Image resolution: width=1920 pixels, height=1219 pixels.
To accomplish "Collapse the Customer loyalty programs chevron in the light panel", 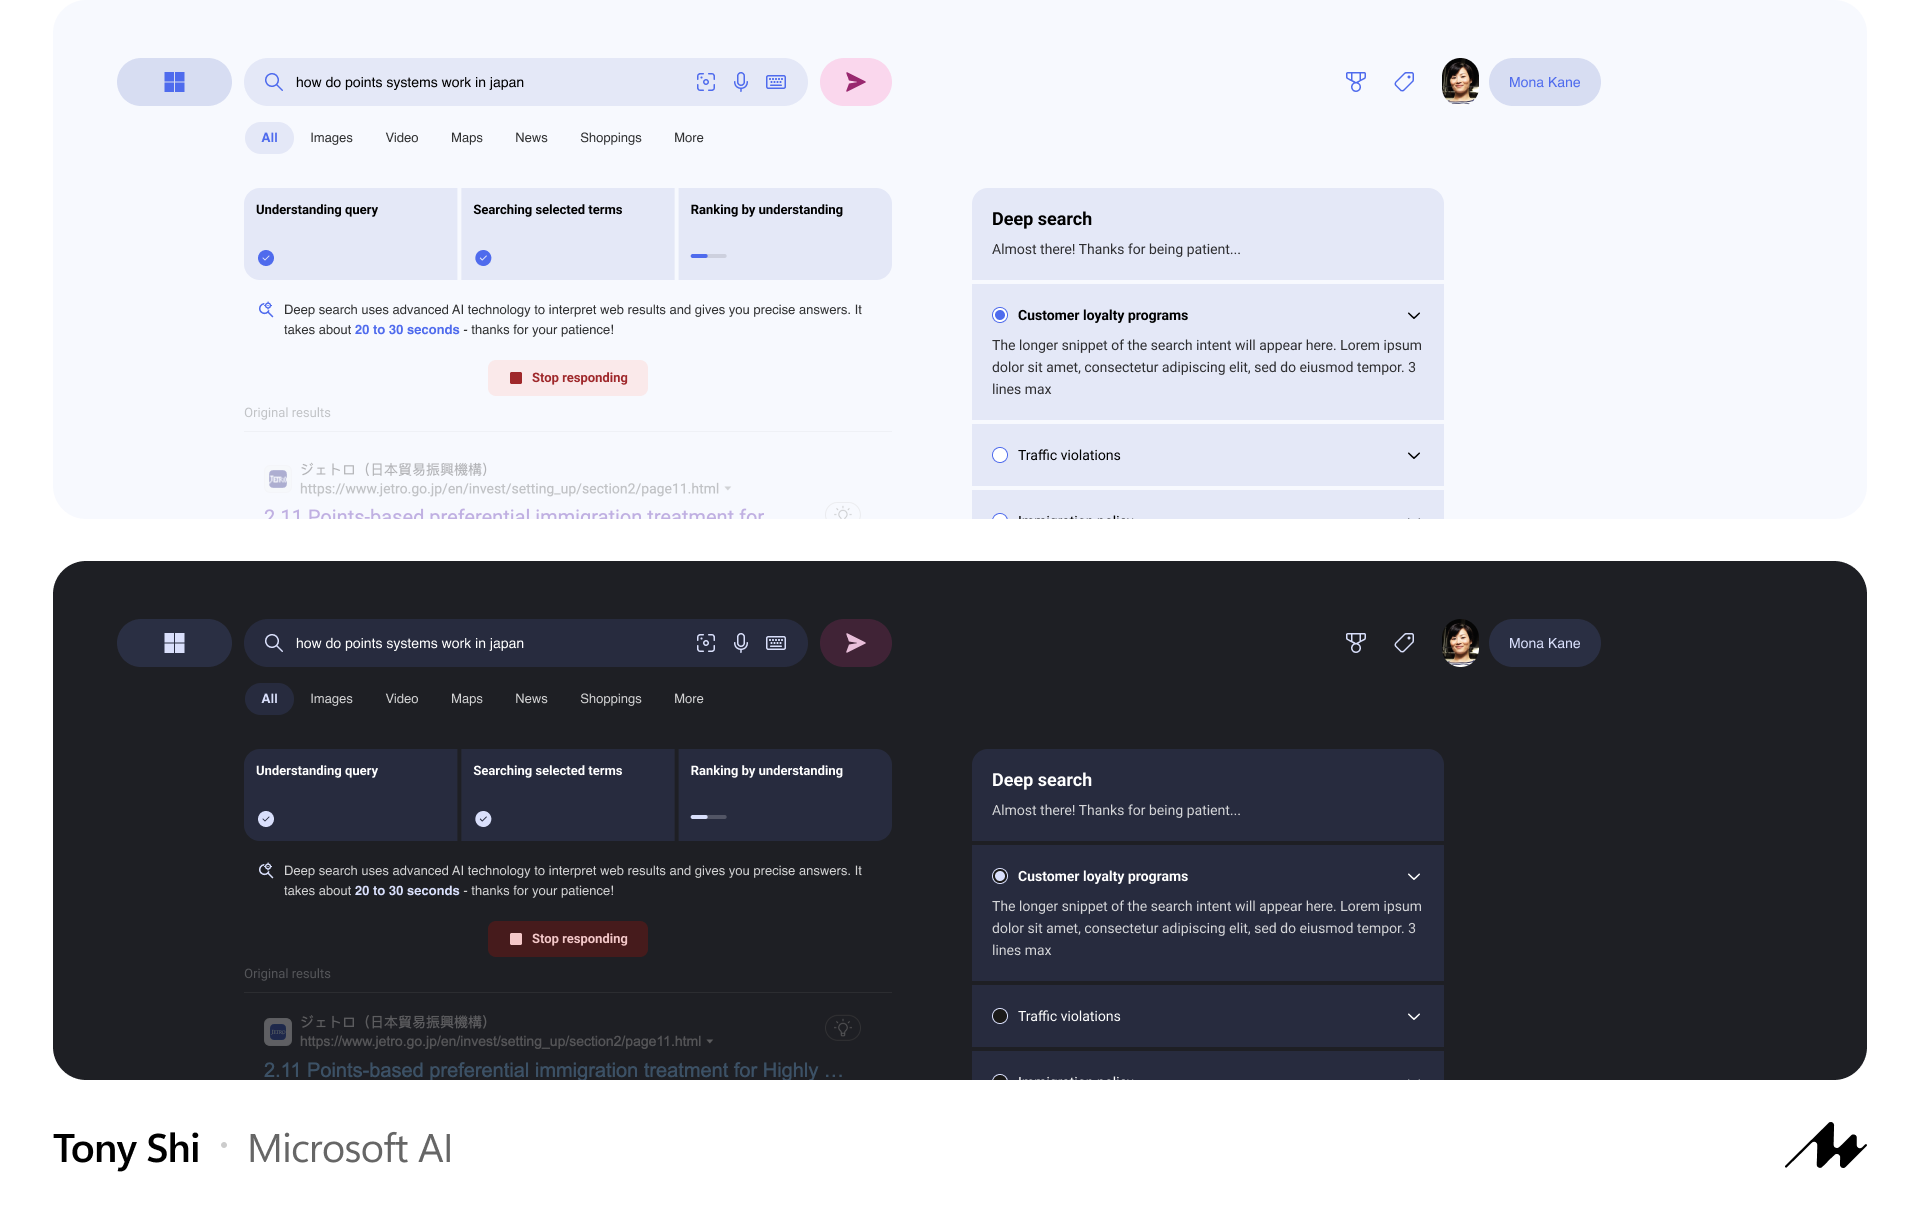I will 1414,315.
